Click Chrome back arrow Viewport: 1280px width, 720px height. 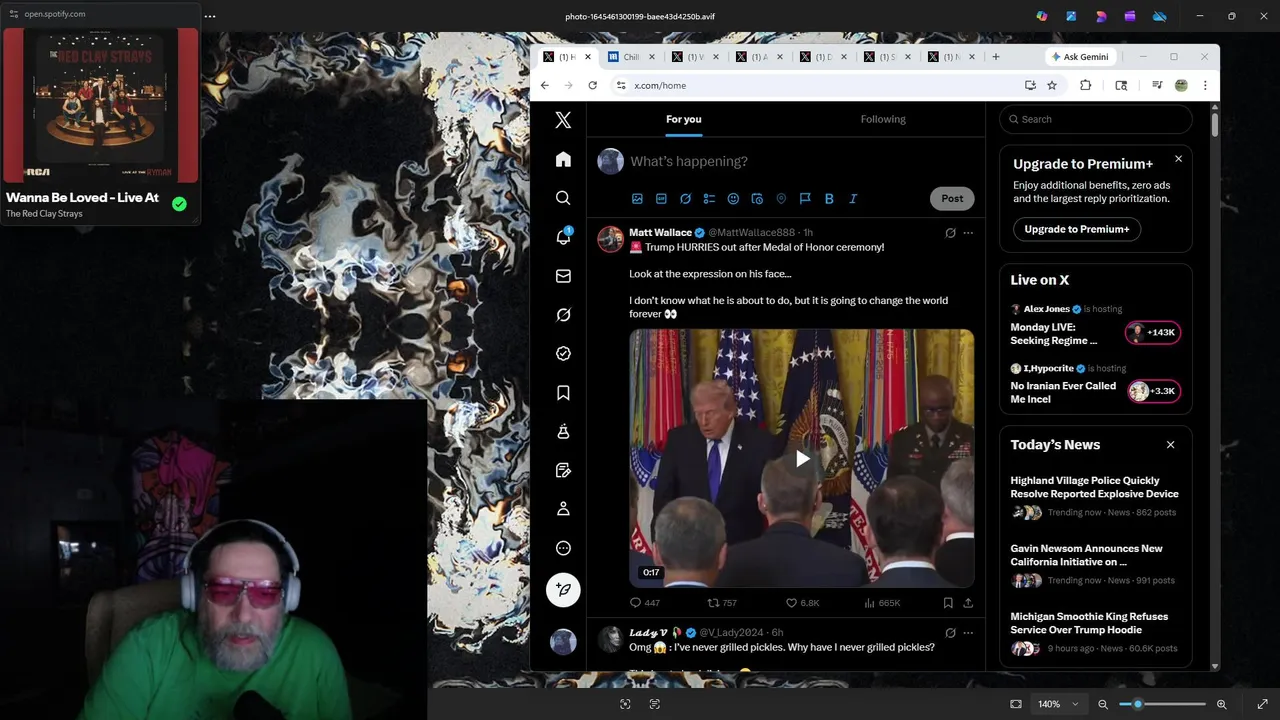[545, 86]
